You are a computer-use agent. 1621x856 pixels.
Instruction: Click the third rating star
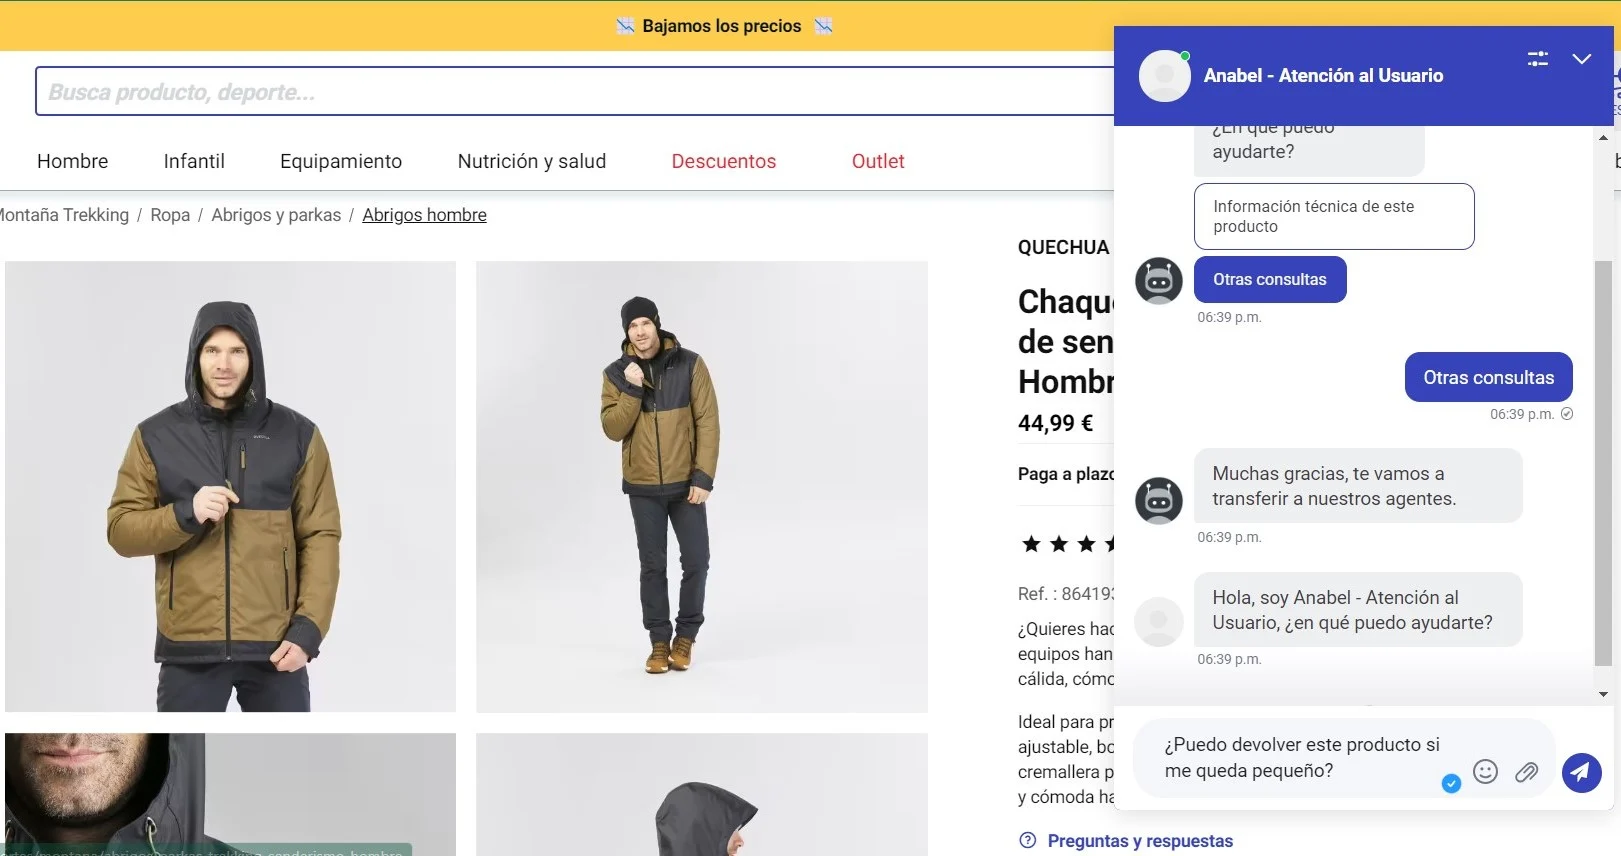click(1086, 544)
